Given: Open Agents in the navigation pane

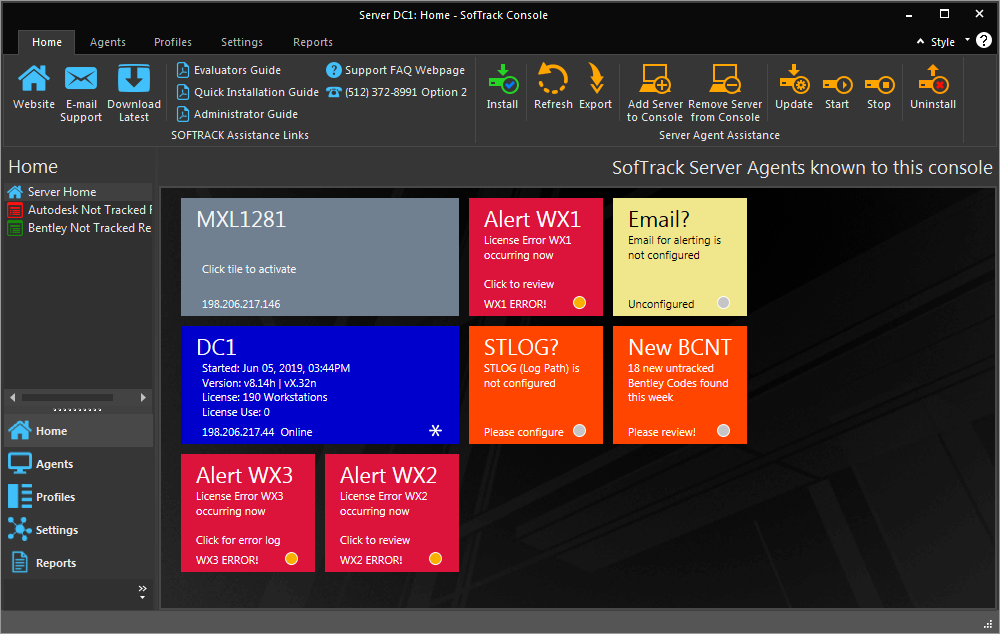Looking at the screenshot, I should click(78, 464).
